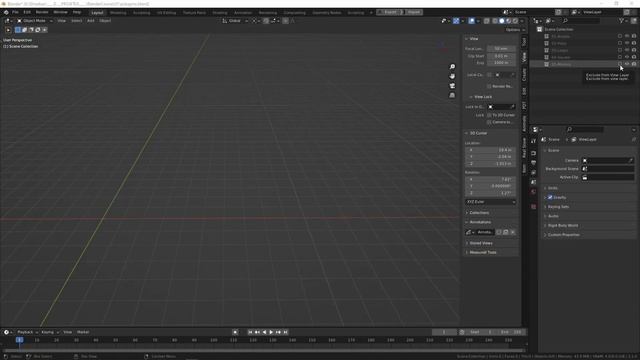Click the proportional editing icon
Screen dimensions: 640x360
[x=285, y=21]
